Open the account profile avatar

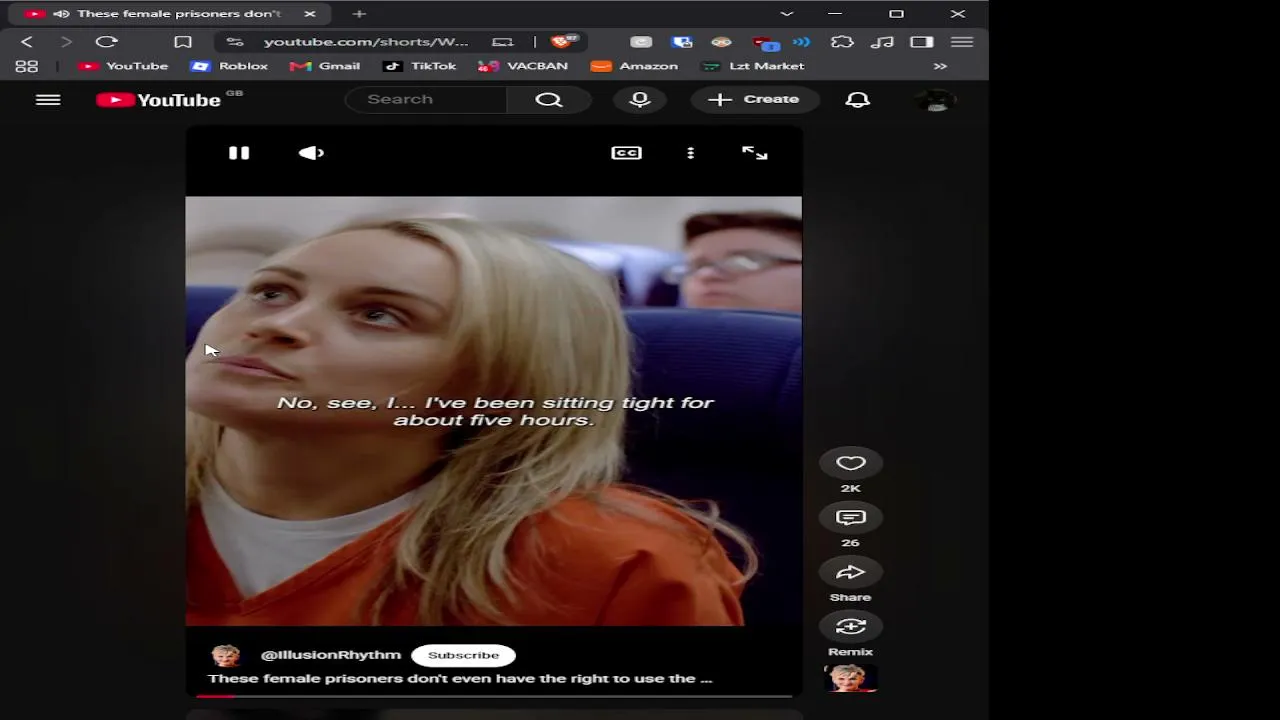pyautogui.click(x=936, y=100)
